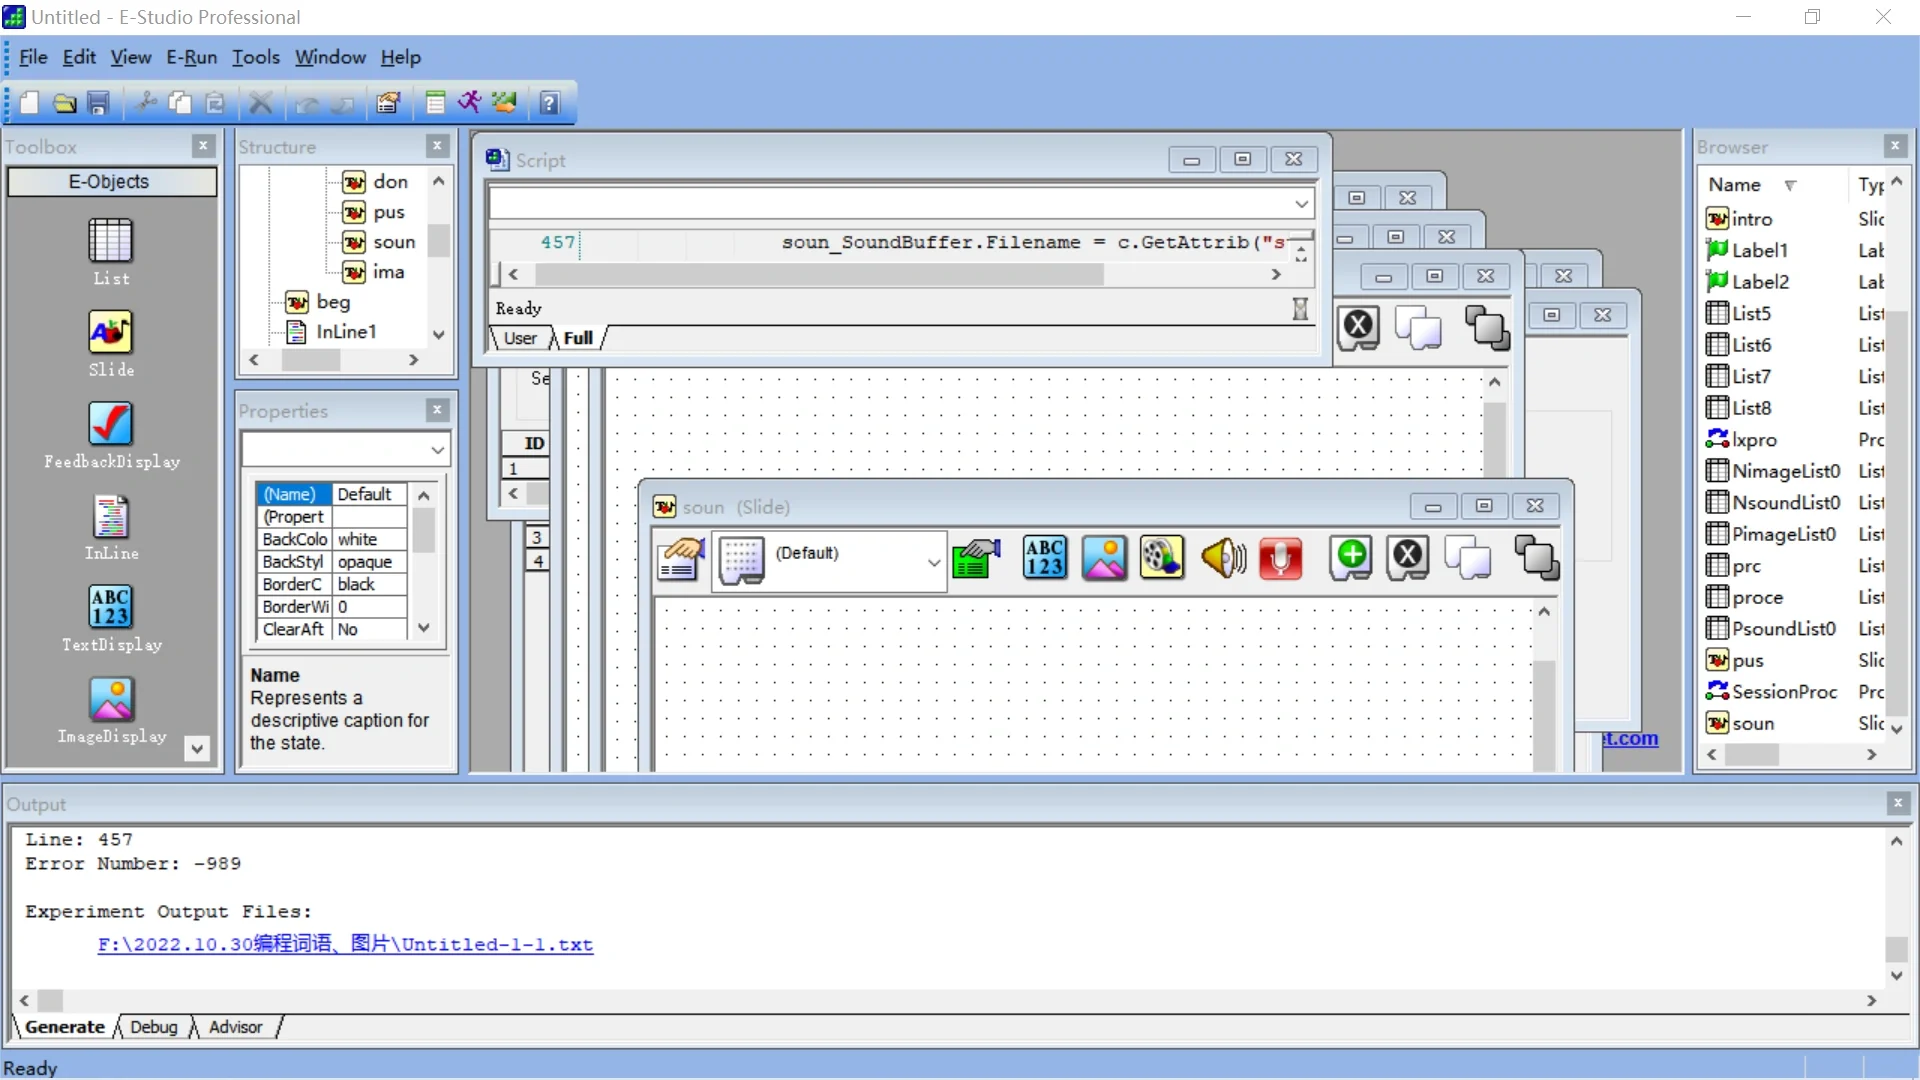This screenshot has width=1920, height=1080.
Task: Click the TextDisplay icon in Toolbox
Action: pos(110,608)
